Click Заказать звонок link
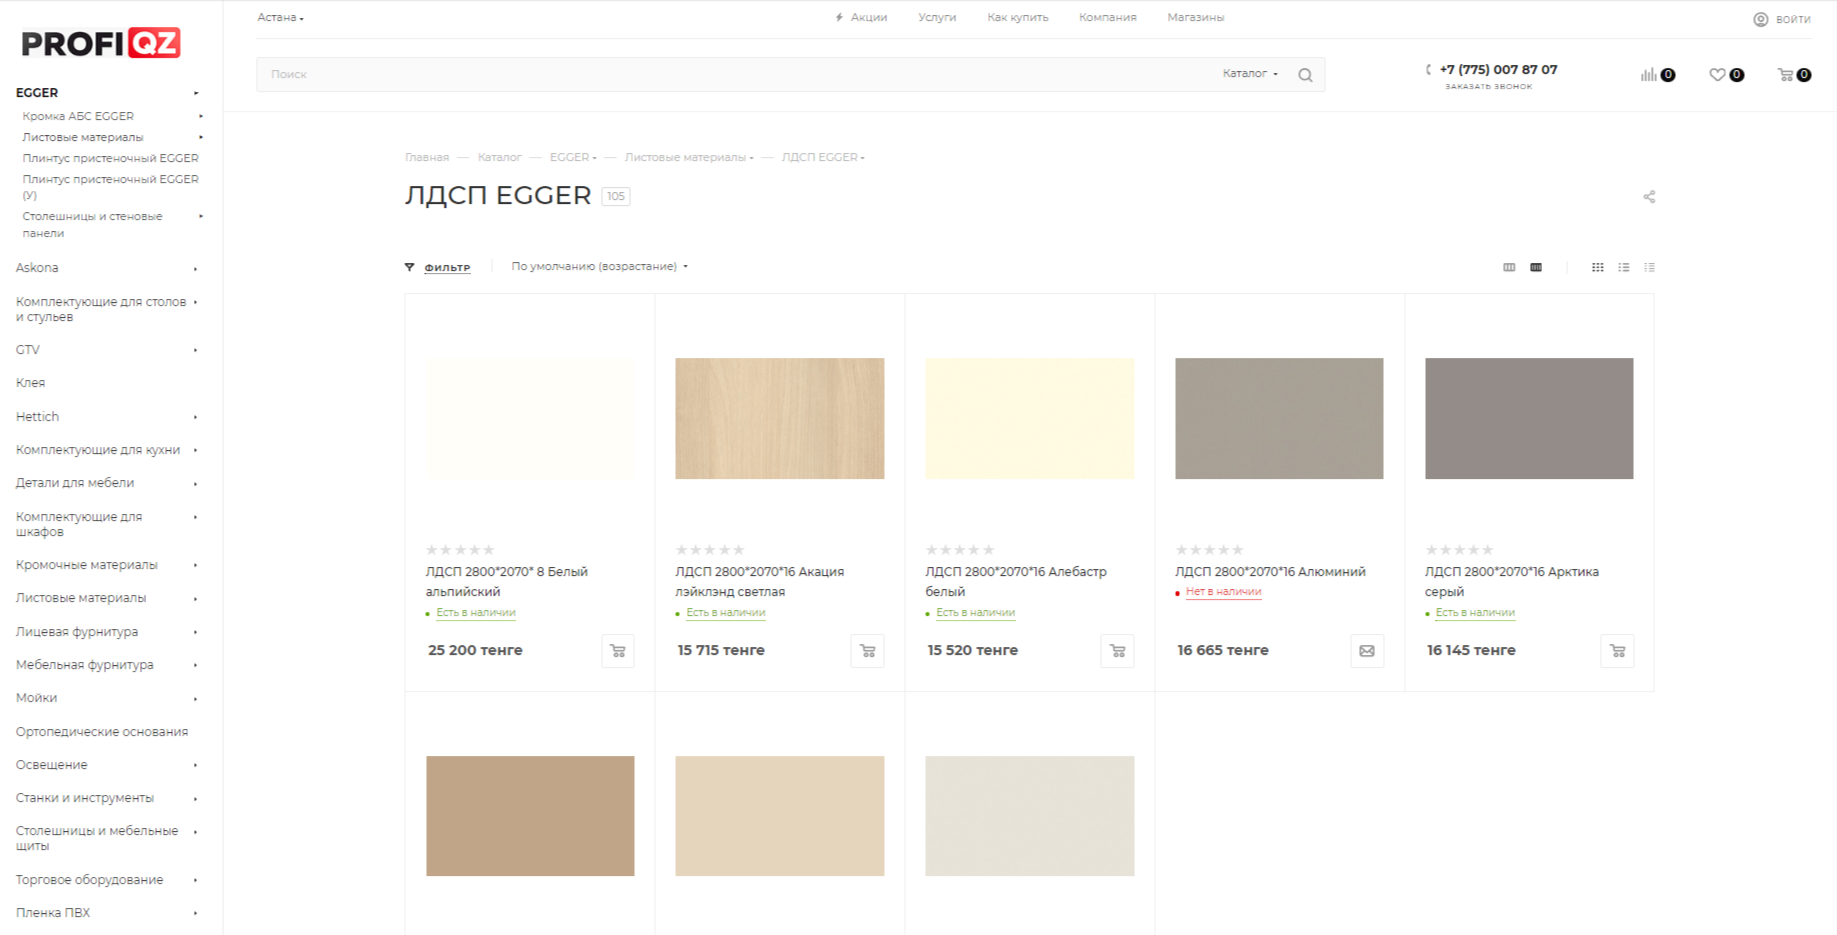This screenshot has width=1837, height=935. pos(1488,87)
